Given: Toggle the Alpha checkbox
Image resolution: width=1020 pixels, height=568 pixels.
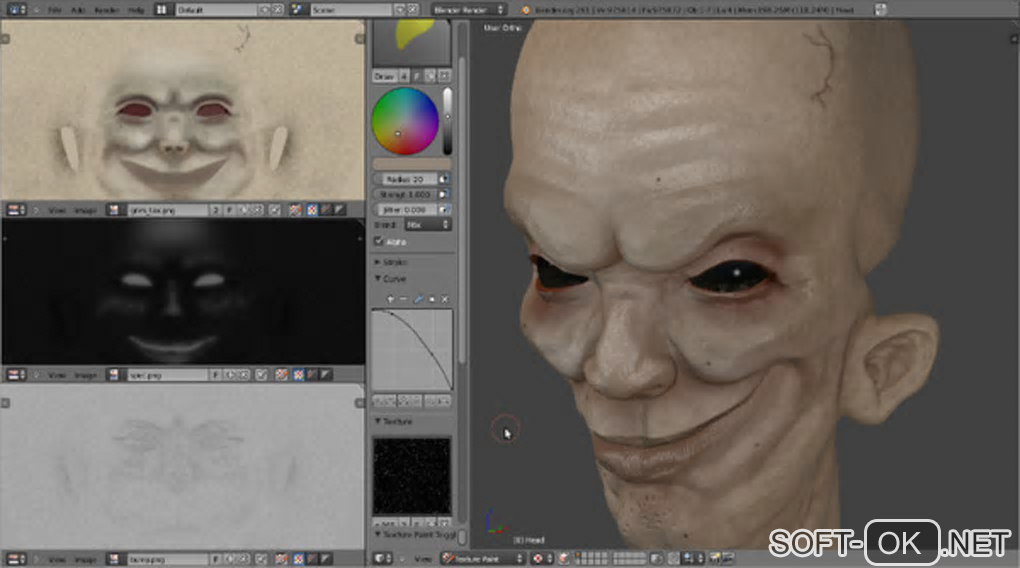Looking at the screenshot, I should 379,241.
